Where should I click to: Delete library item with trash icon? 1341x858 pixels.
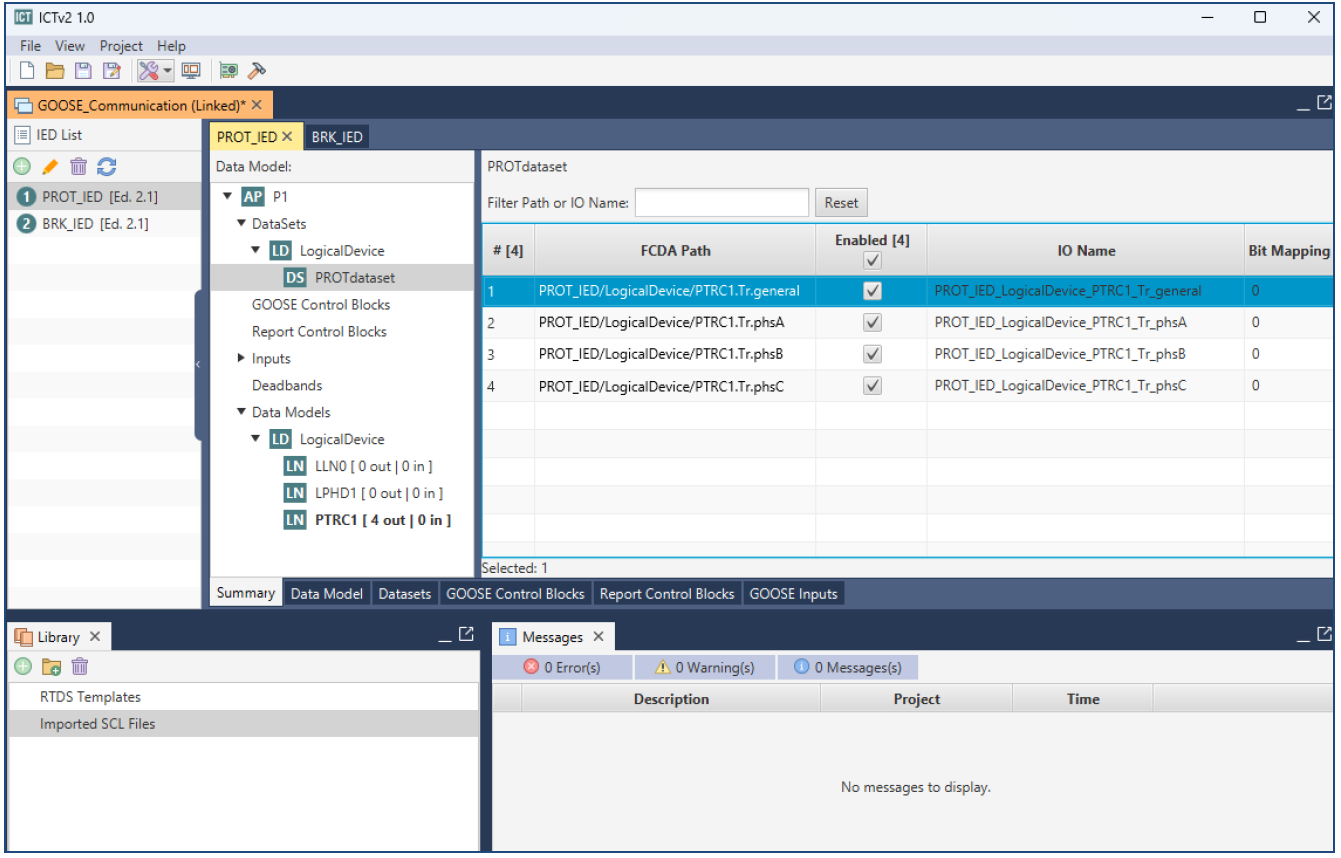pos(80,666)
